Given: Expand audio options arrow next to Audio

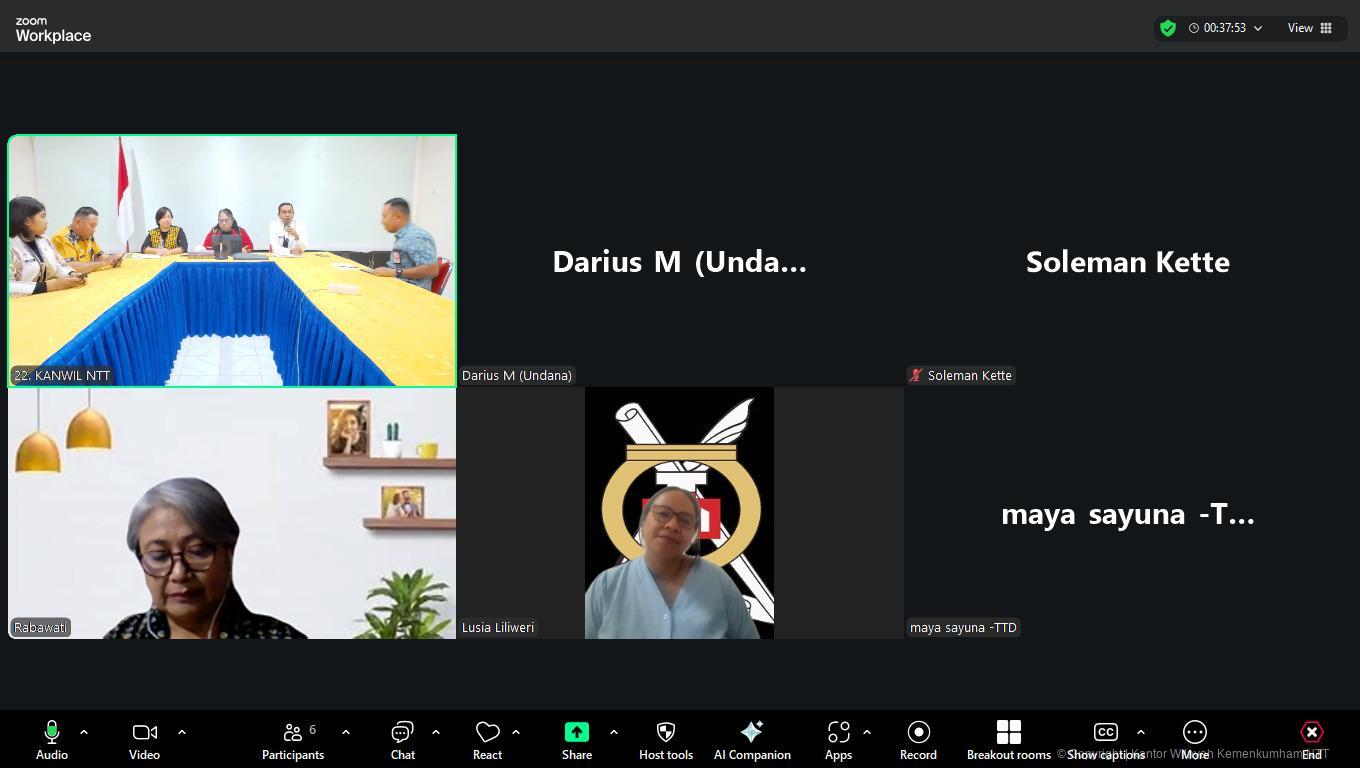Looking at the screenshot, I should click(x=84, y=732).
